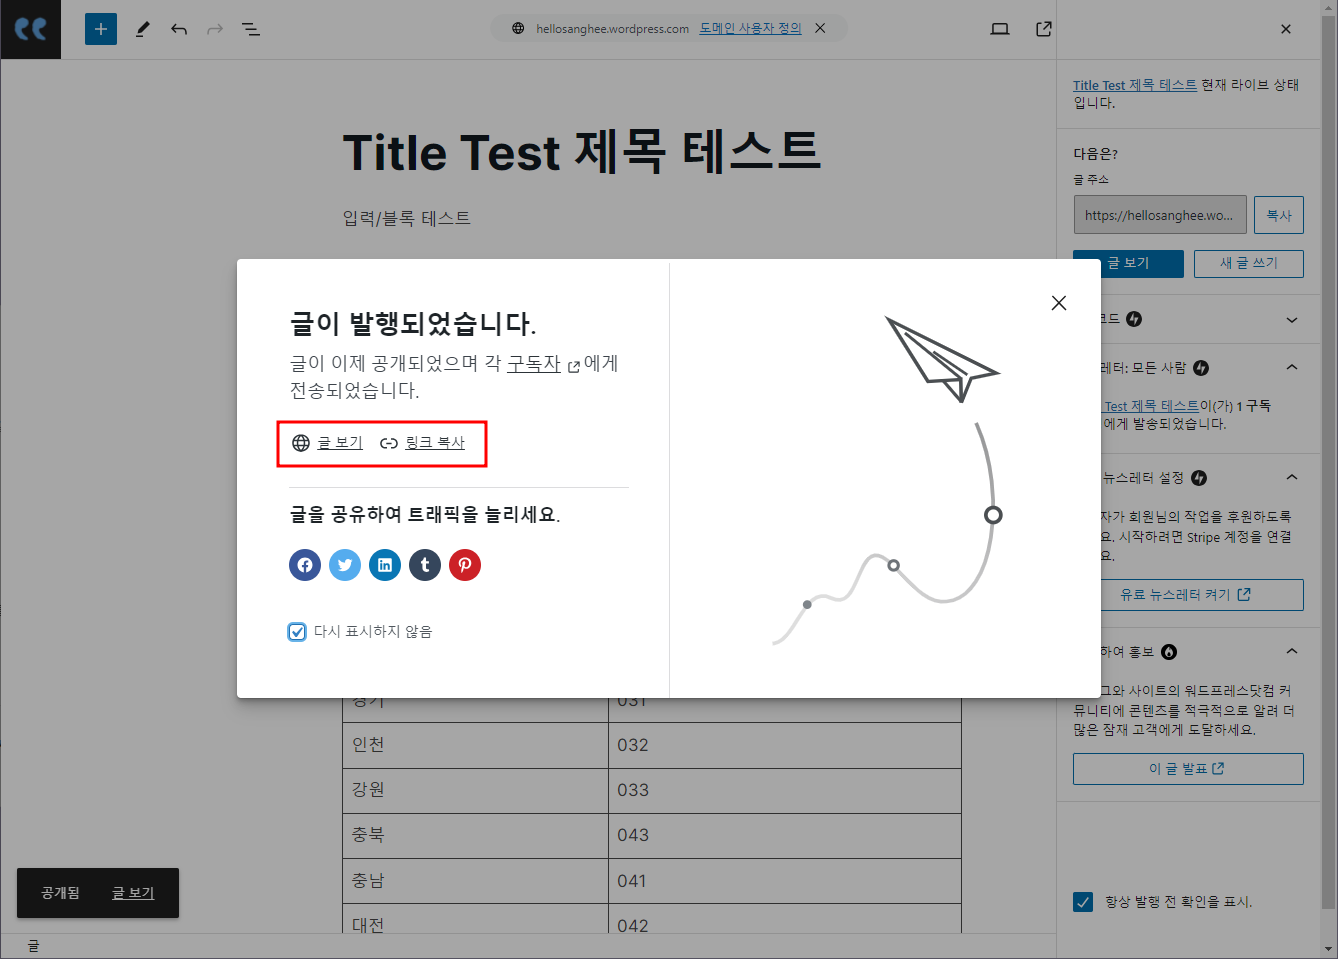Viewport: 1338px width, 959px height.
Task: Click table cell 033
Action: click(x=785, y=790)
